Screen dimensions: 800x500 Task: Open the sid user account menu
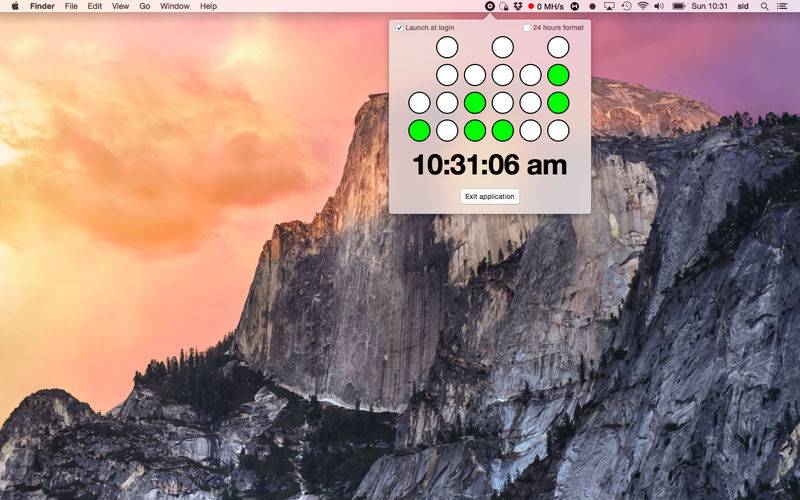743,6
